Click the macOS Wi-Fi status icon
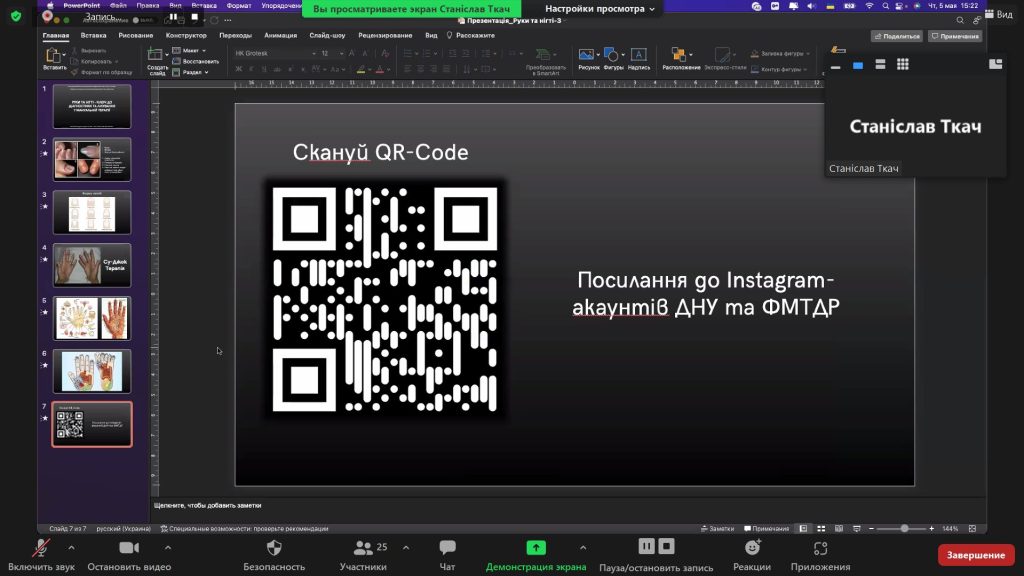Screen dimensions: 1024x576 [x=869, y=6]
